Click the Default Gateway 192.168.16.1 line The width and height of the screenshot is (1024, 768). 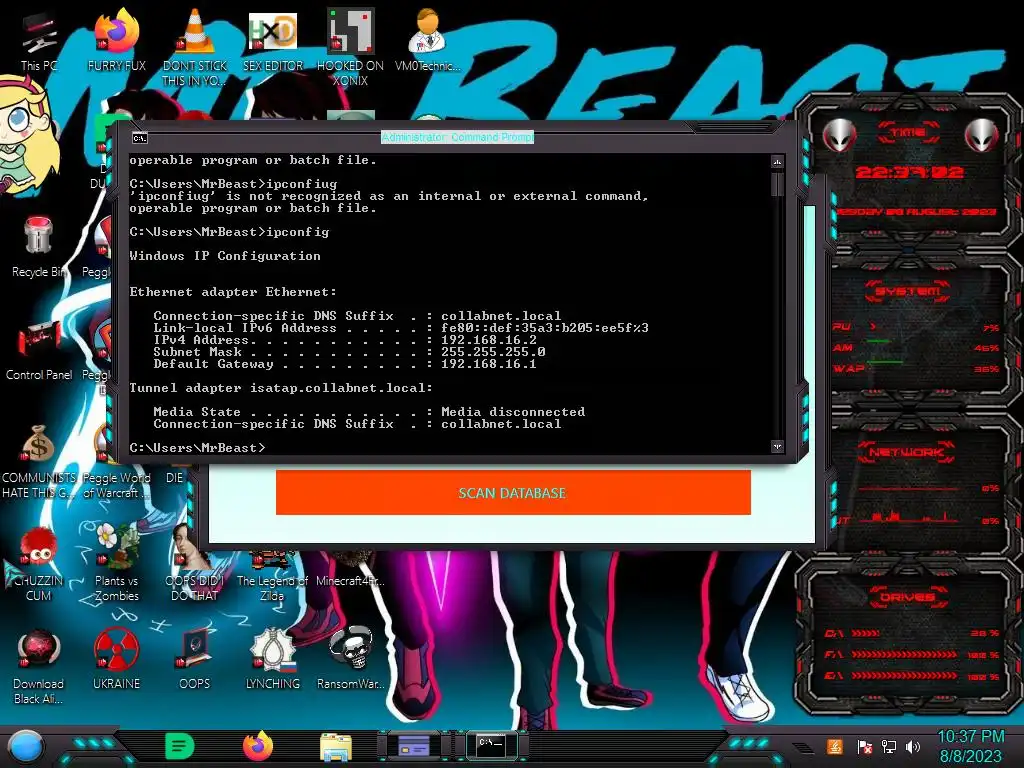(345, 364)
